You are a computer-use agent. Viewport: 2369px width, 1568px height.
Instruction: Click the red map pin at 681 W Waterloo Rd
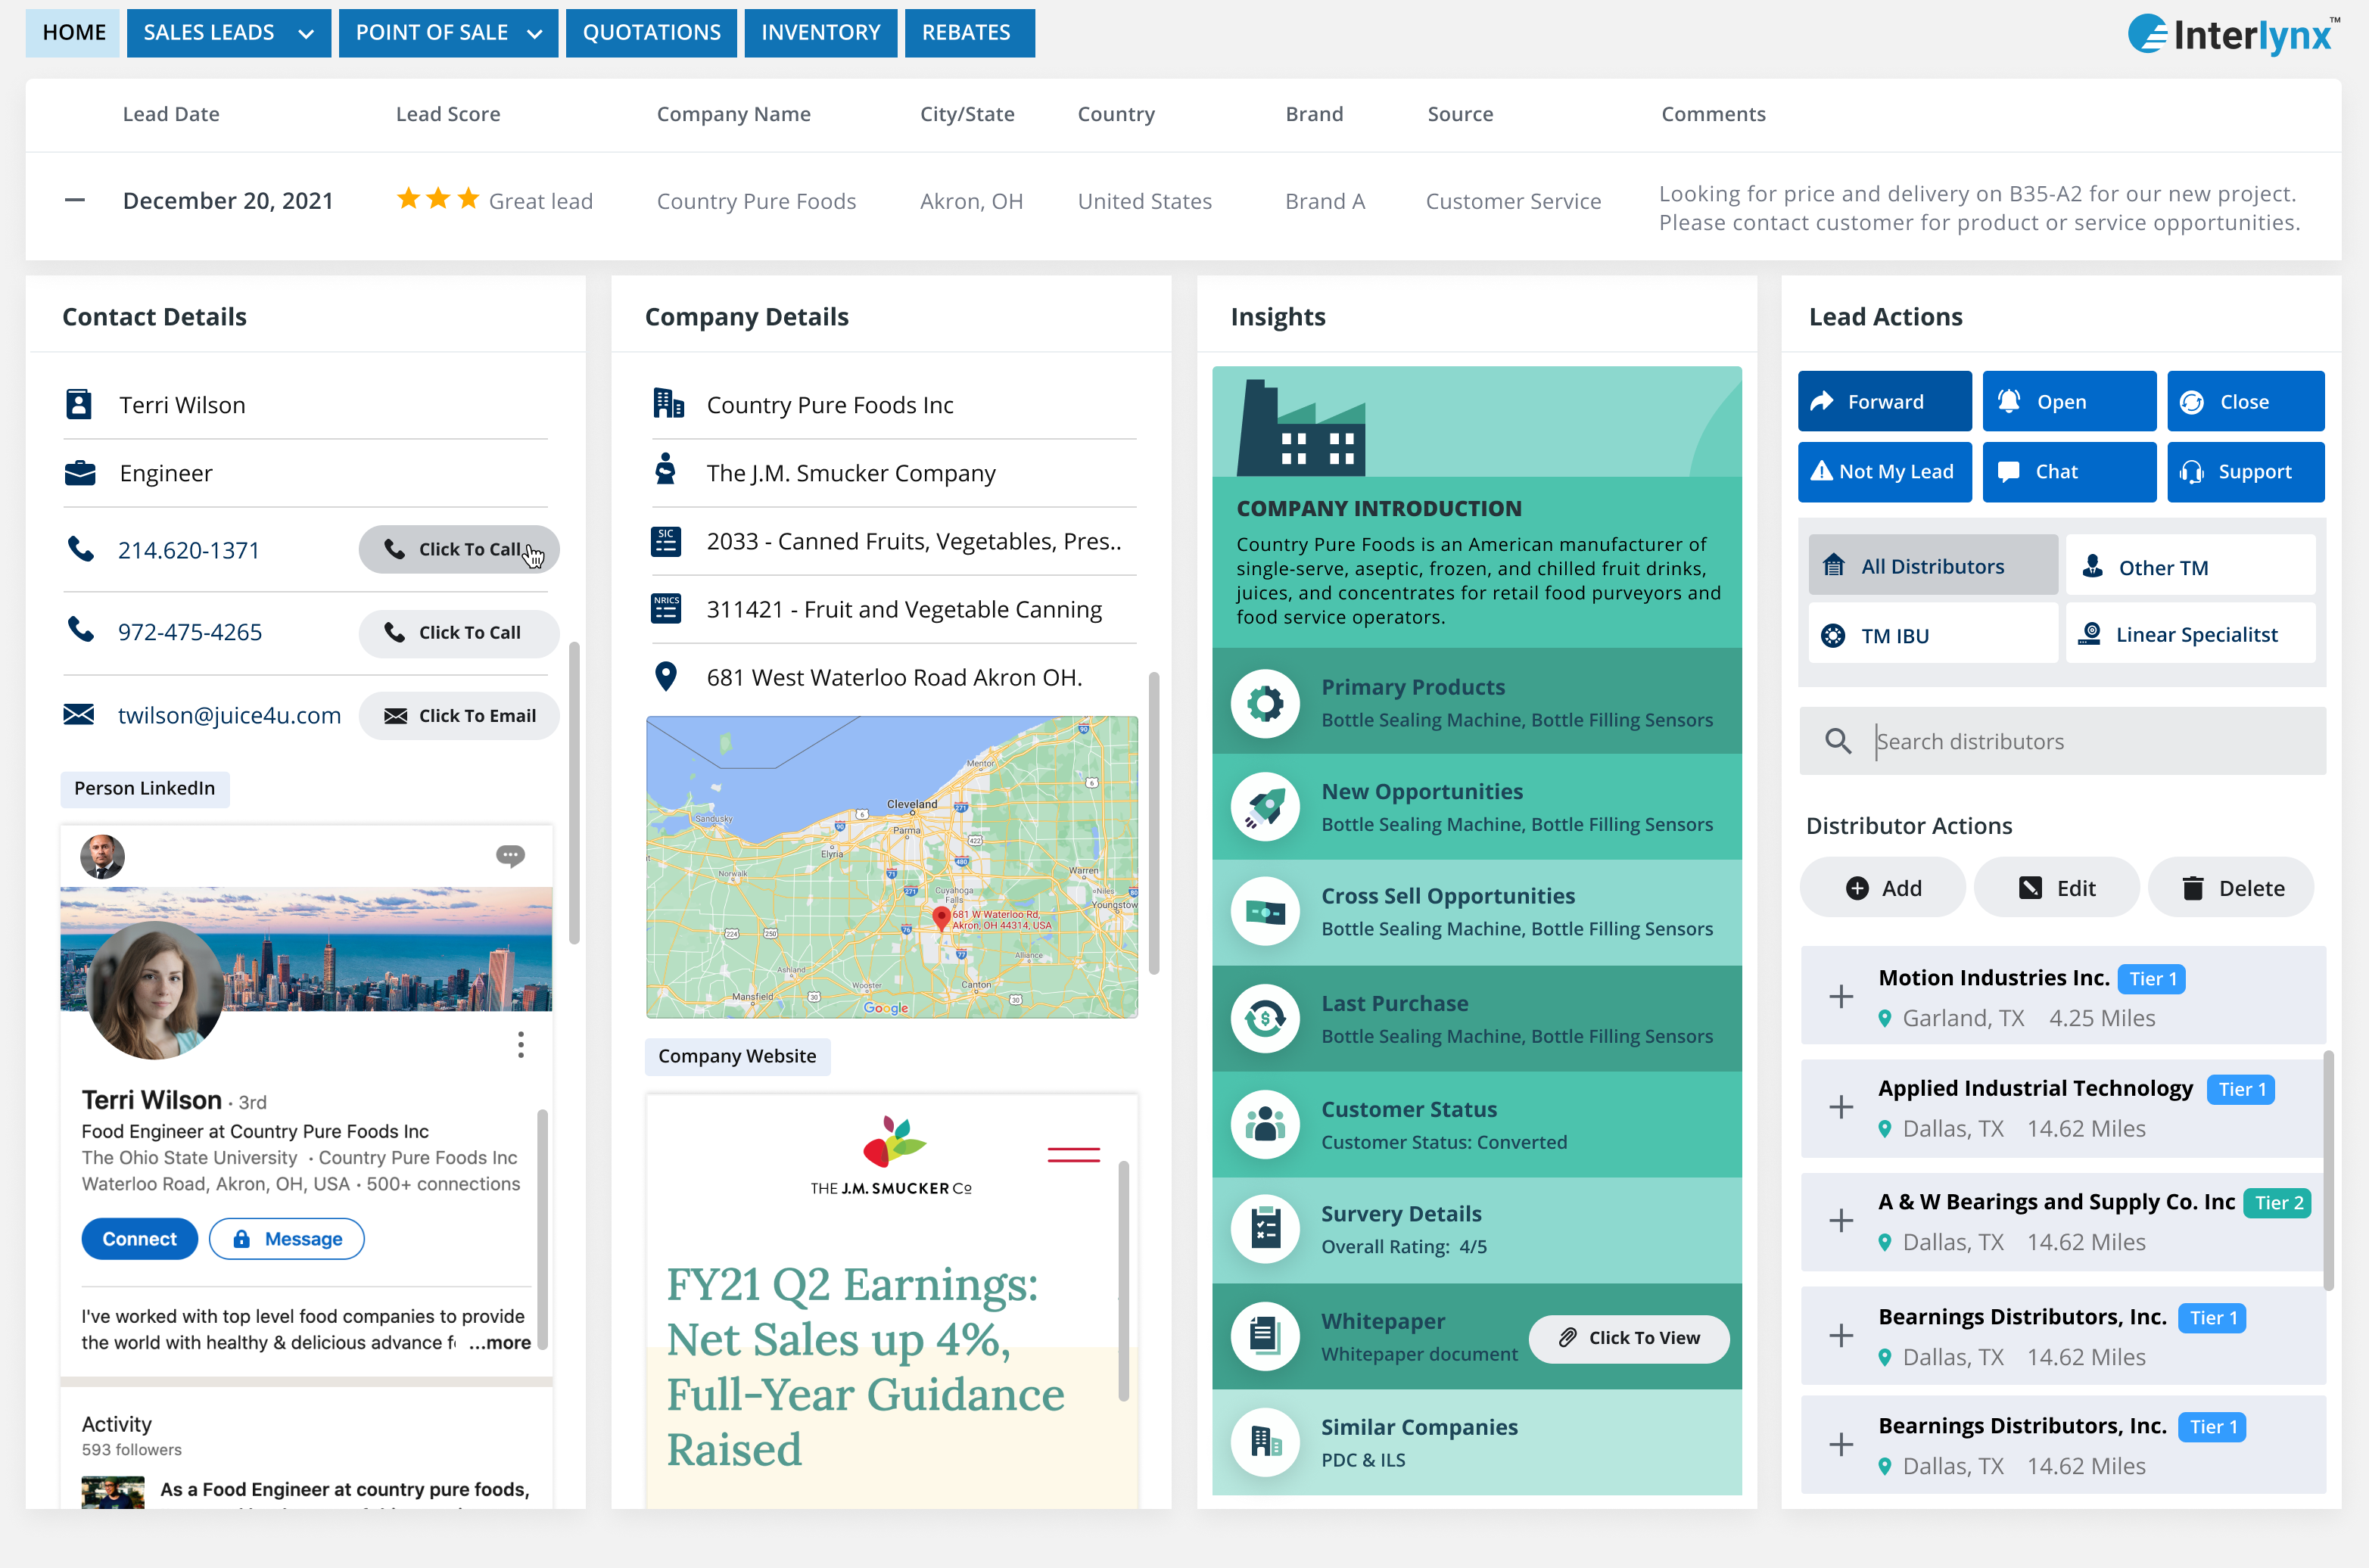pos(940,918)
